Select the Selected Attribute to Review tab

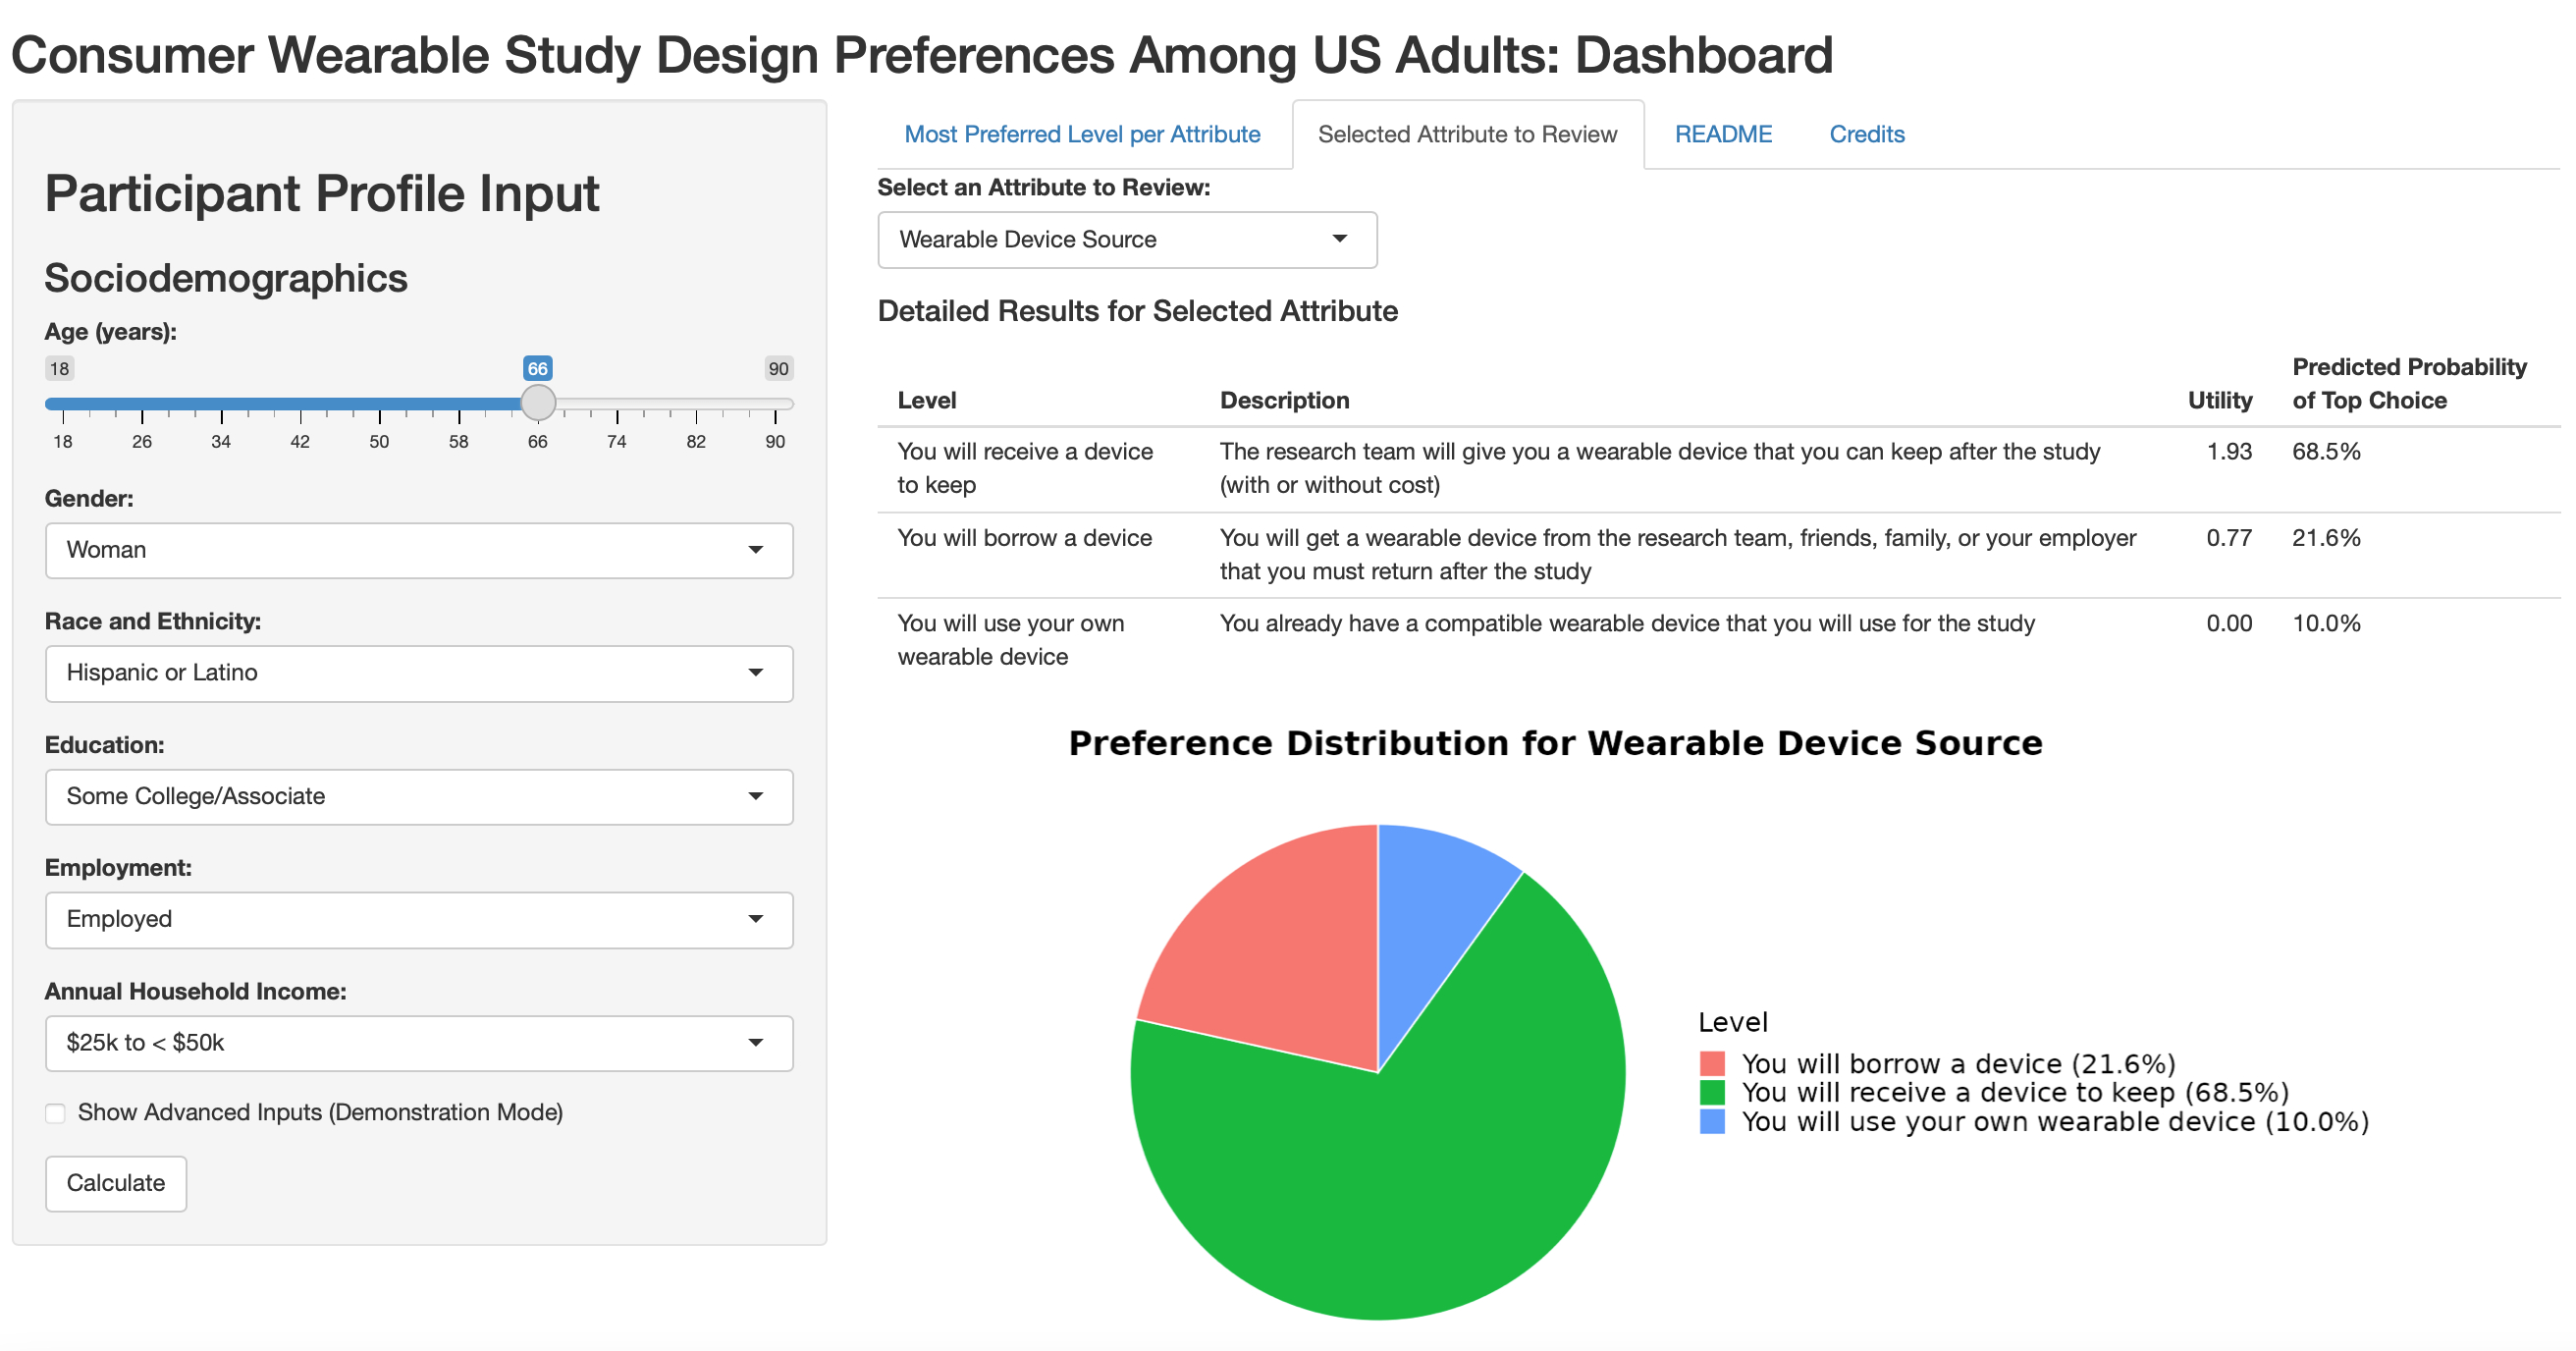1466,134
